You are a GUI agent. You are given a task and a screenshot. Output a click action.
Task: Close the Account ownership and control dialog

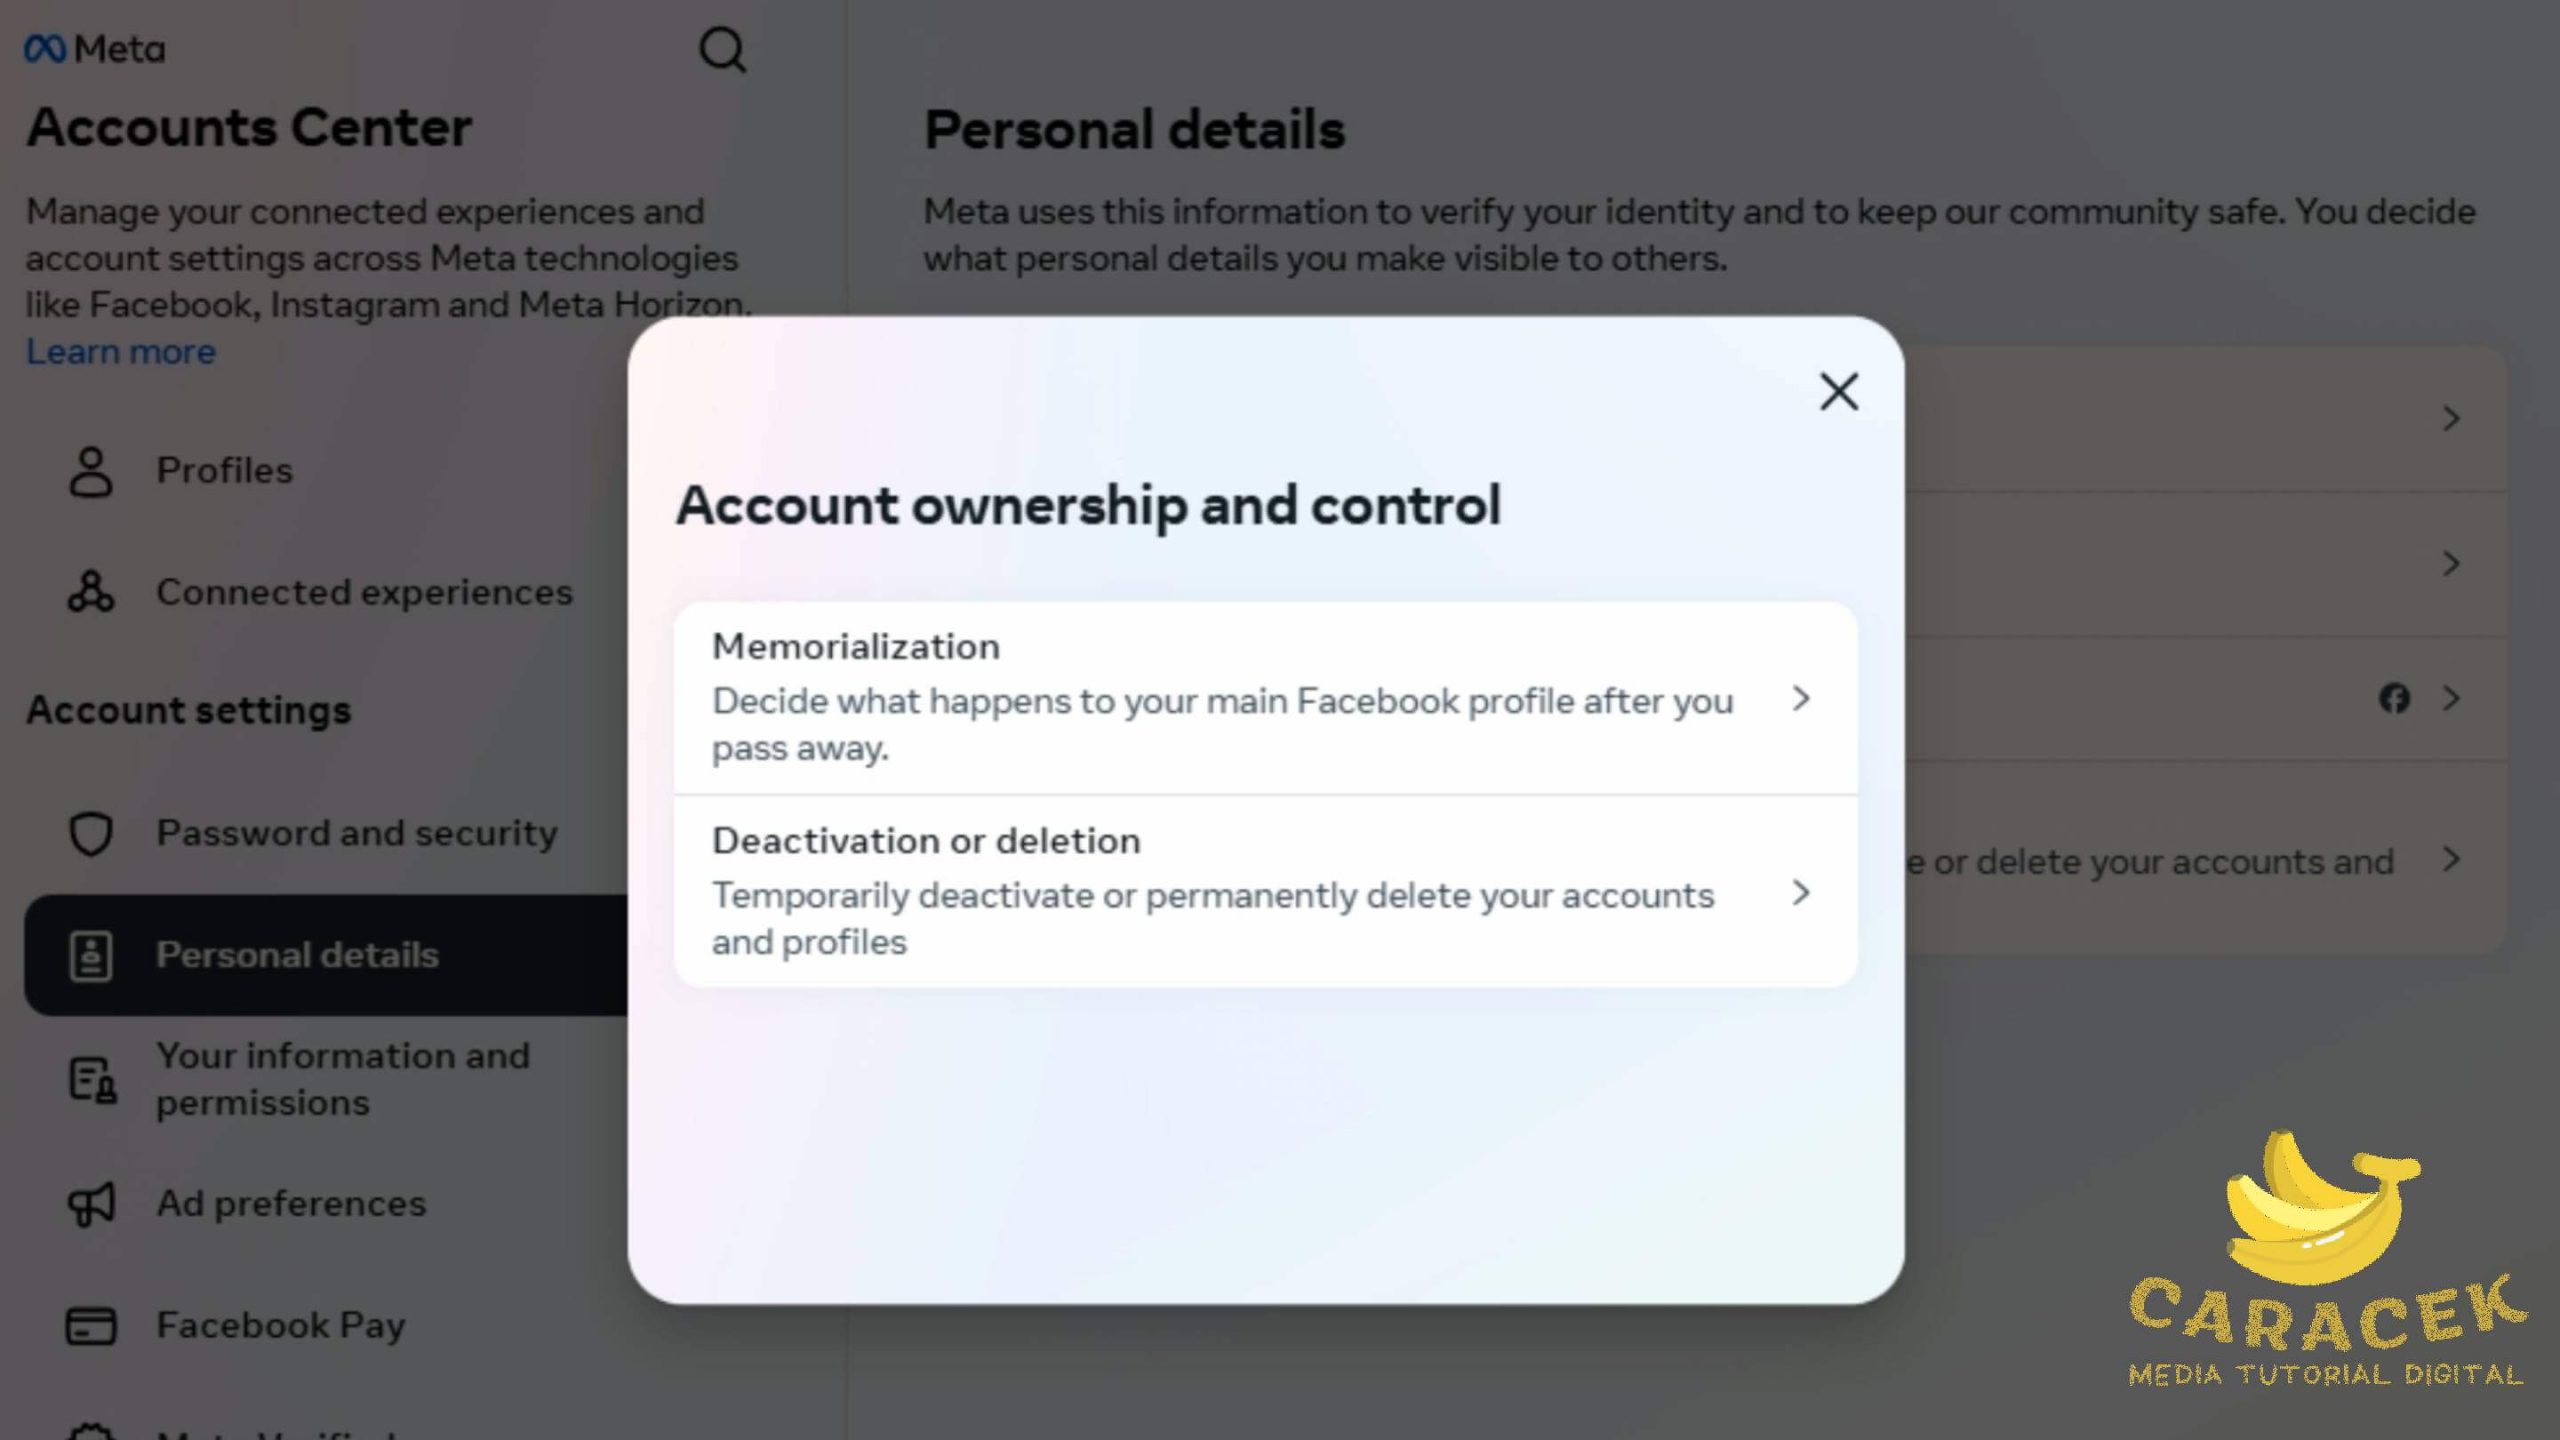1838,392
